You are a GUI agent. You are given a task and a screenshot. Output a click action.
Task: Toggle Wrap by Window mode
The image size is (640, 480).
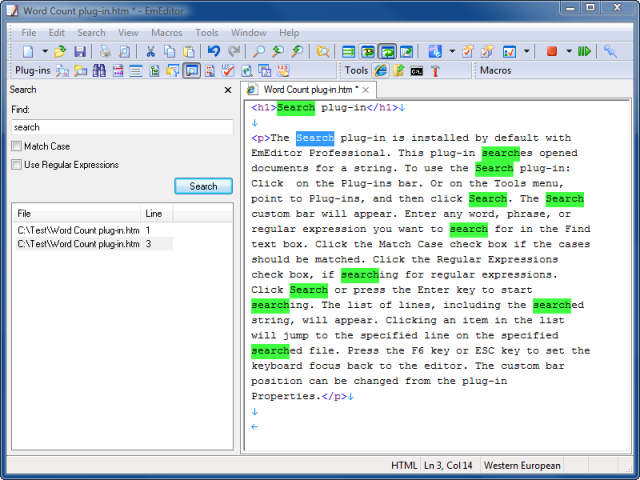387,51
